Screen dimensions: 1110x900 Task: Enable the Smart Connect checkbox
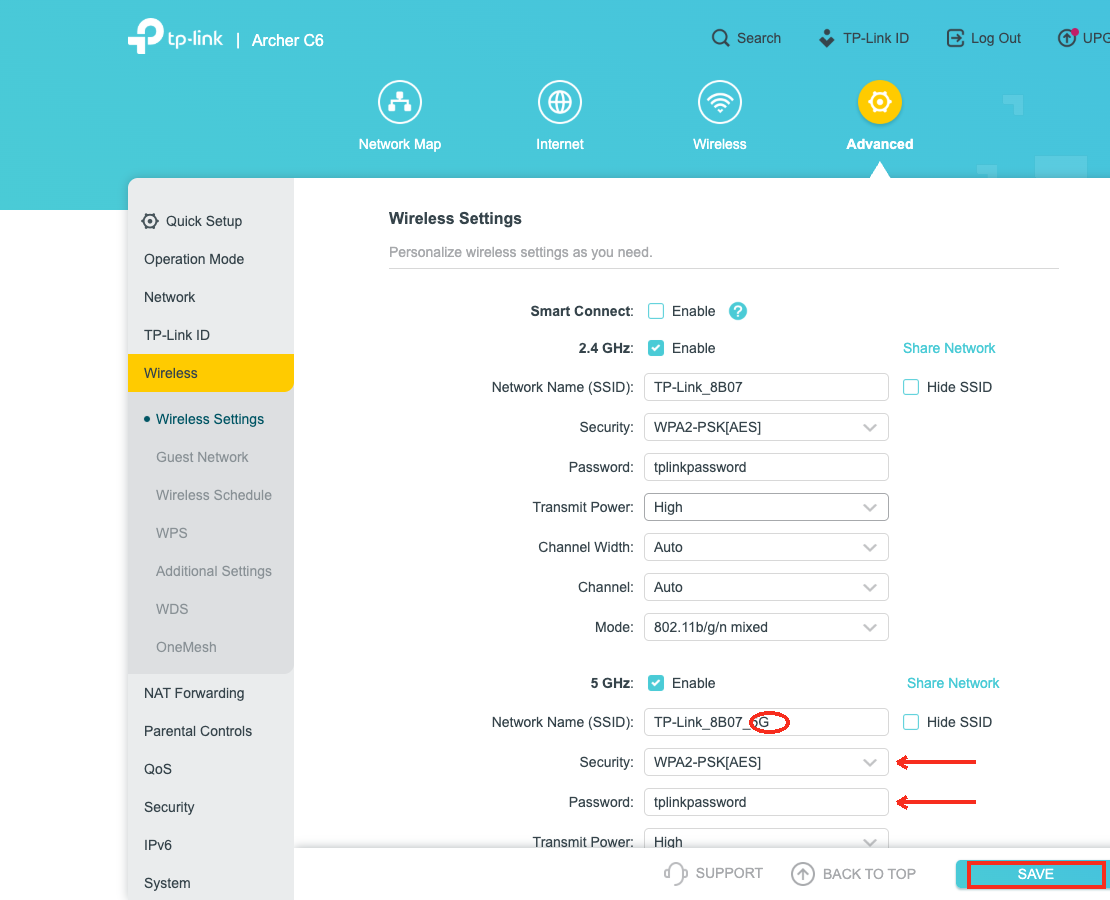(656, 311)
